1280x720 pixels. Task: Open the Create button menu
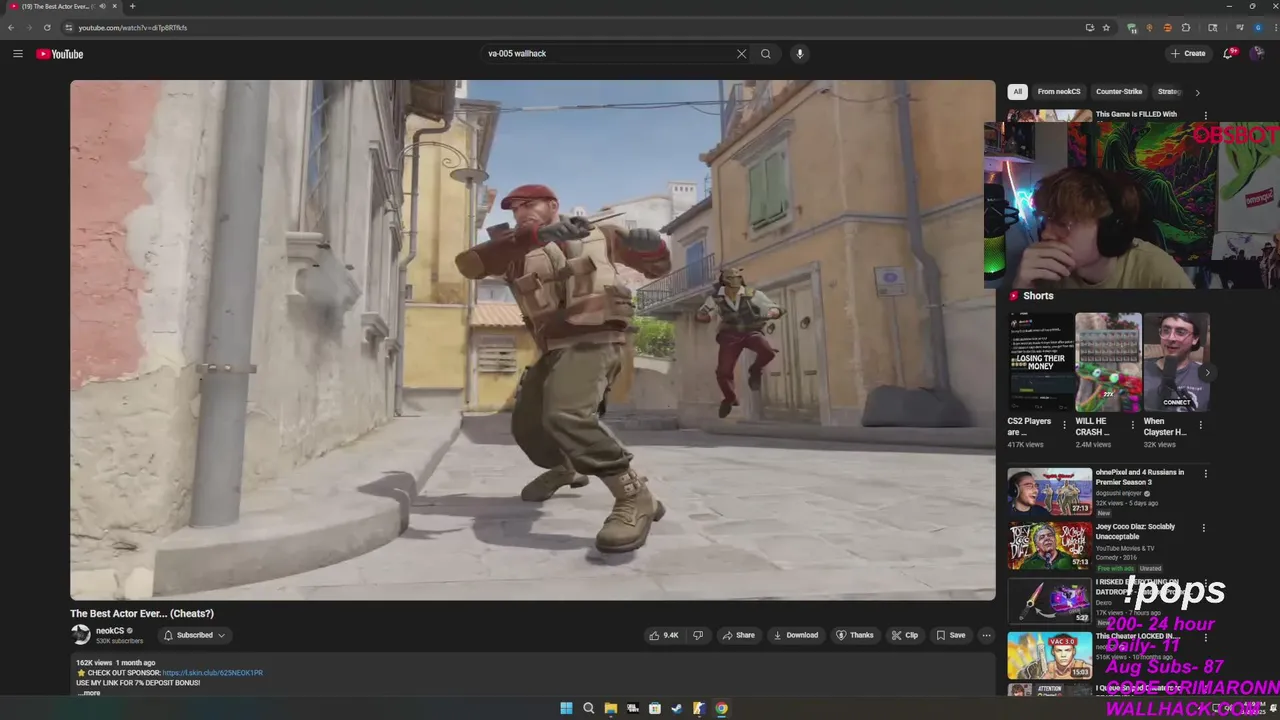point(1188,54)
